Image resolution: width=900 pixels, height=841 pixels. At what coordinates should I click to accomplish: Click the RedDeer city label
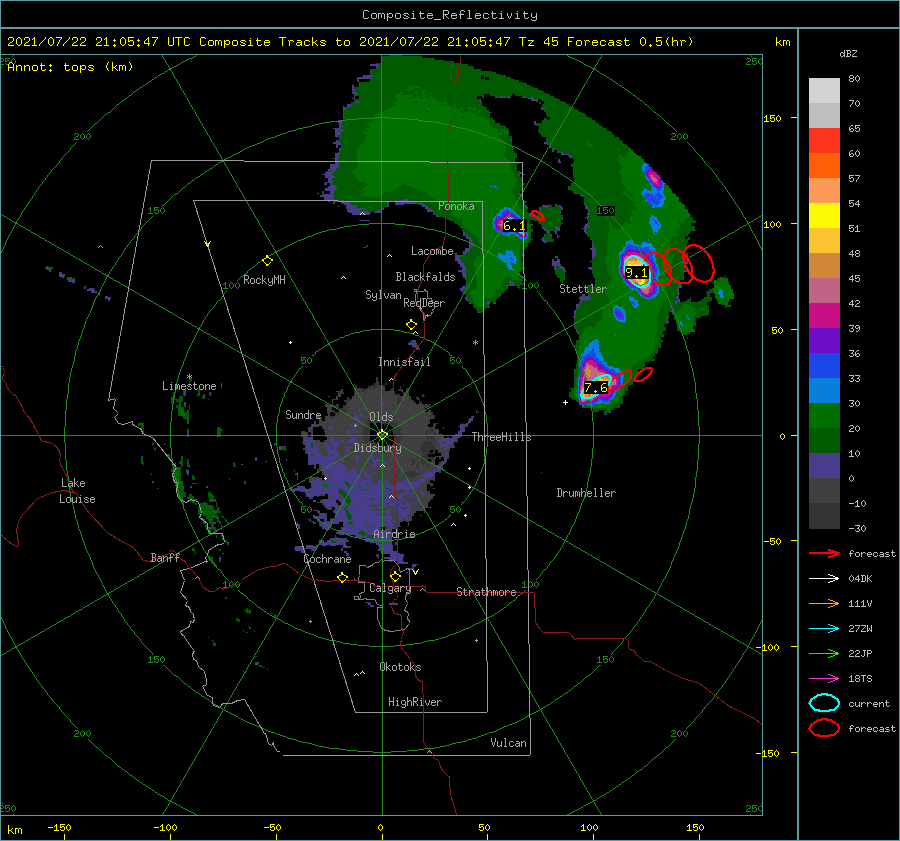click(424, 303)
